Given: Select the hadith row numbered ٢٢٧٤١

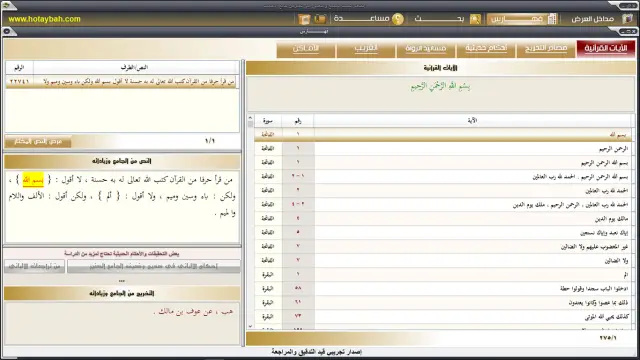Looking at the screenshot, I should 122,82.
